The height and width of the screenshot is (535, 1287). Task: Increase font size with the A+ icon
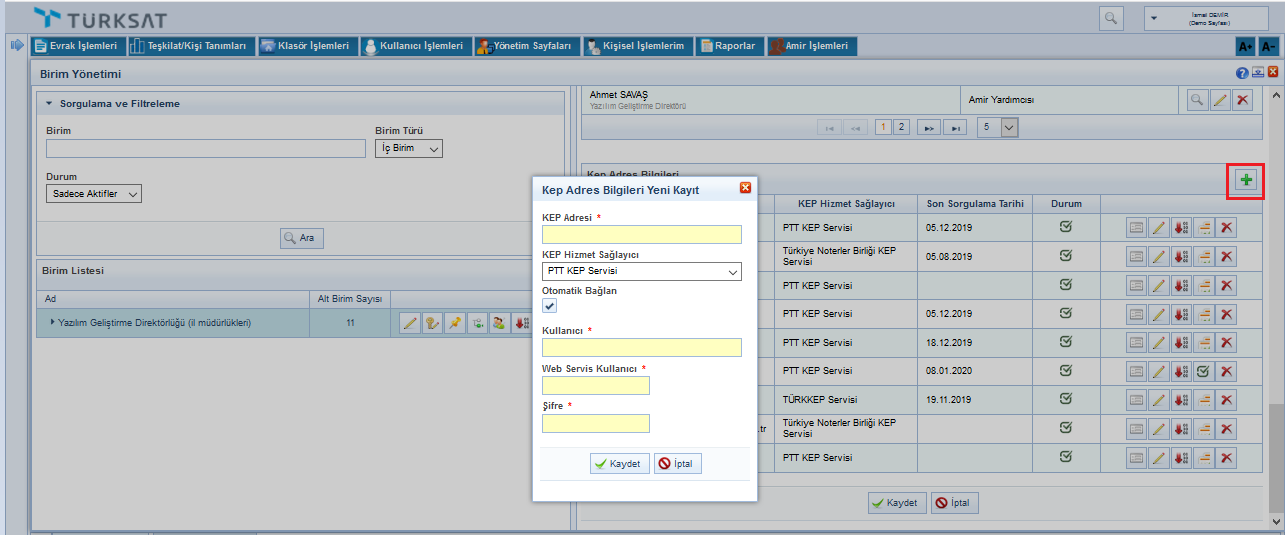point(1245,46)
